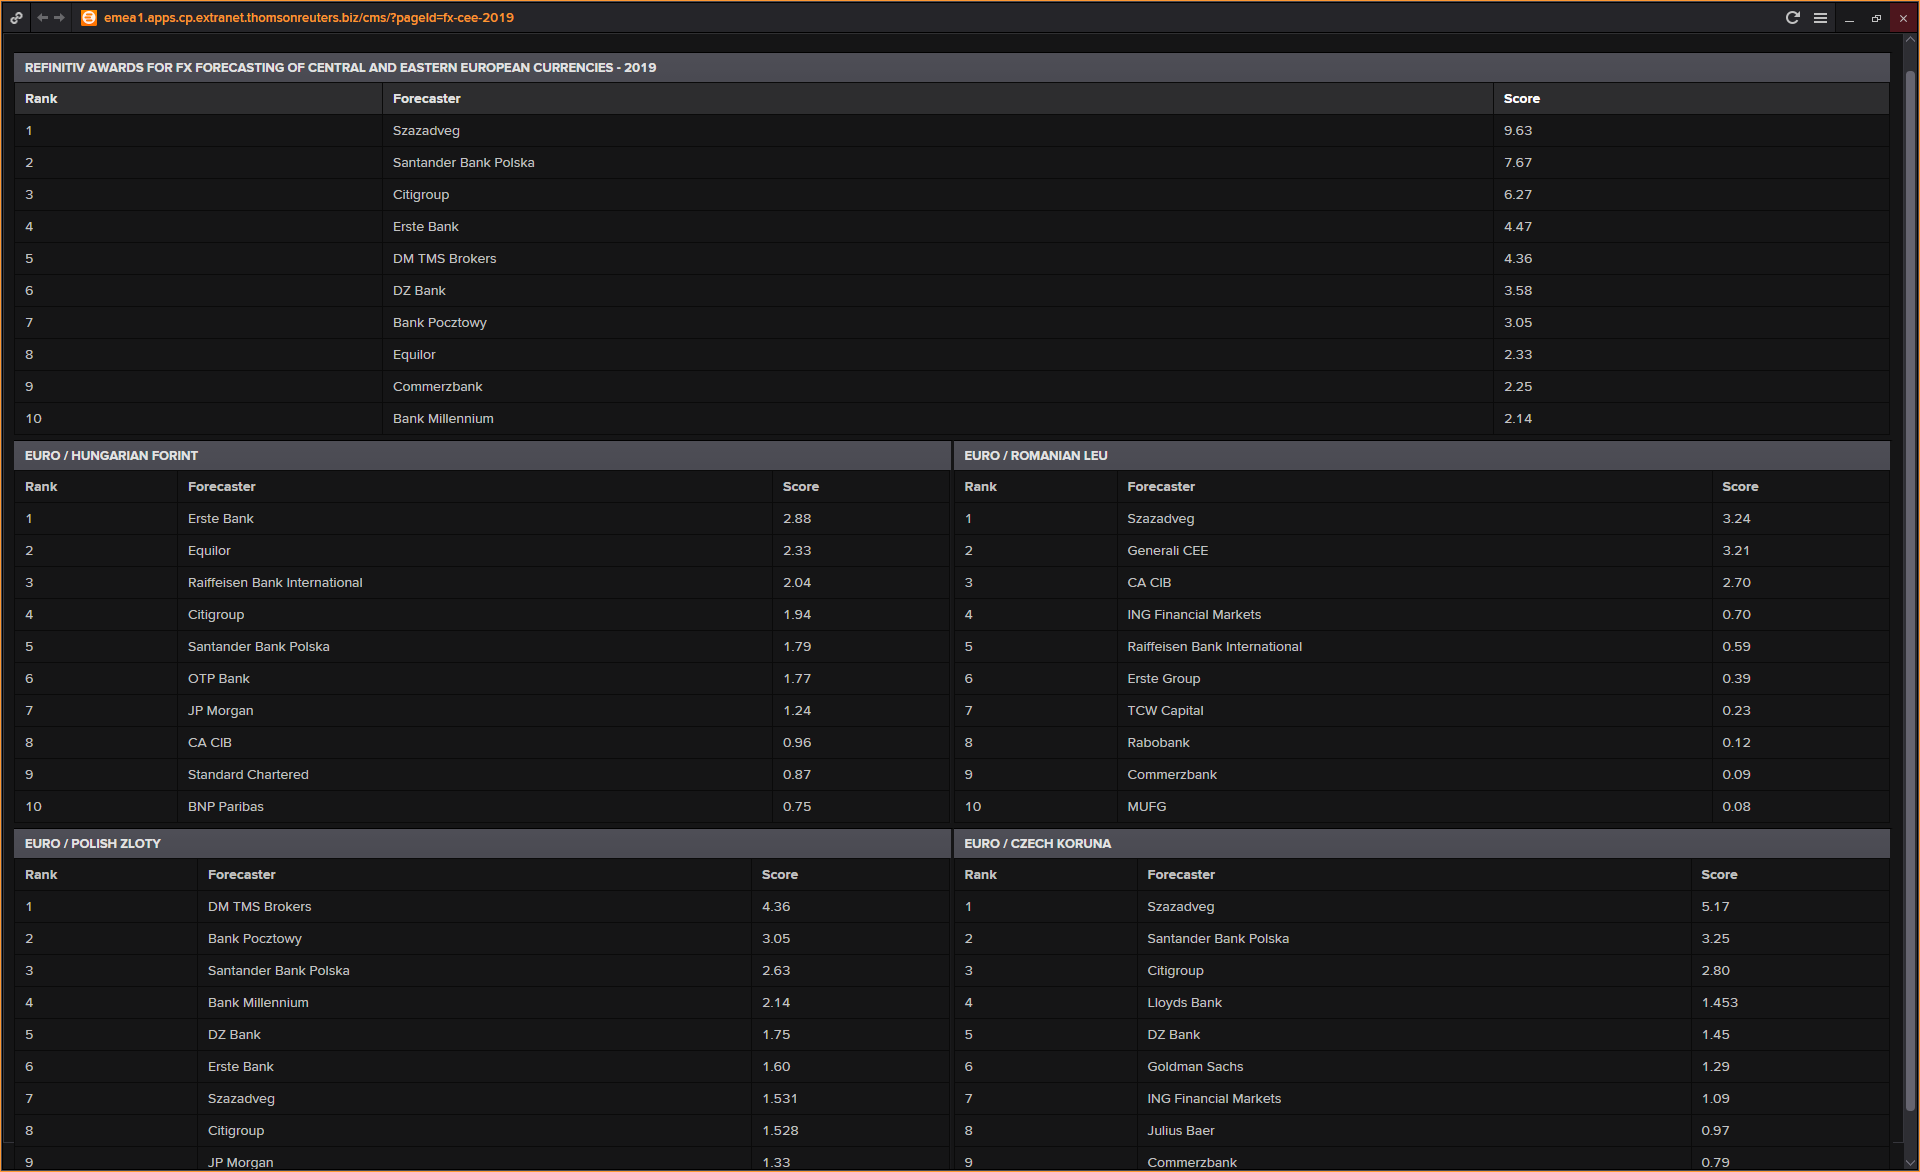Click scrollbar down arrow
This screenshot has width=1920, height=1172.
[1910, 1161]
